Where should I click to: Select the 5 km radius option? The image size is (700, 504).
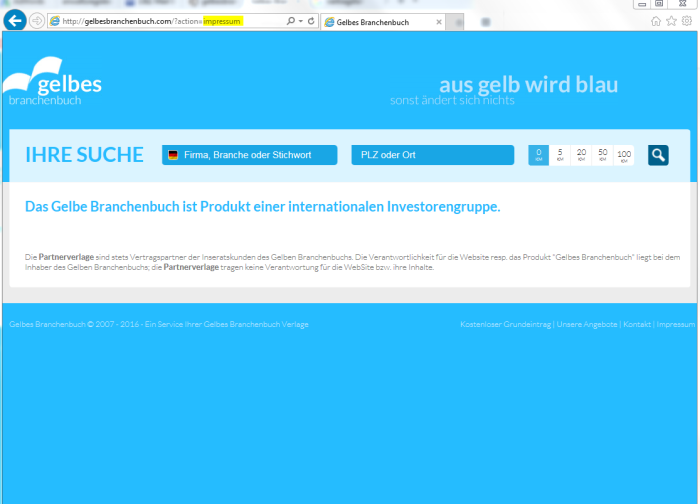(x=560, y=155)
